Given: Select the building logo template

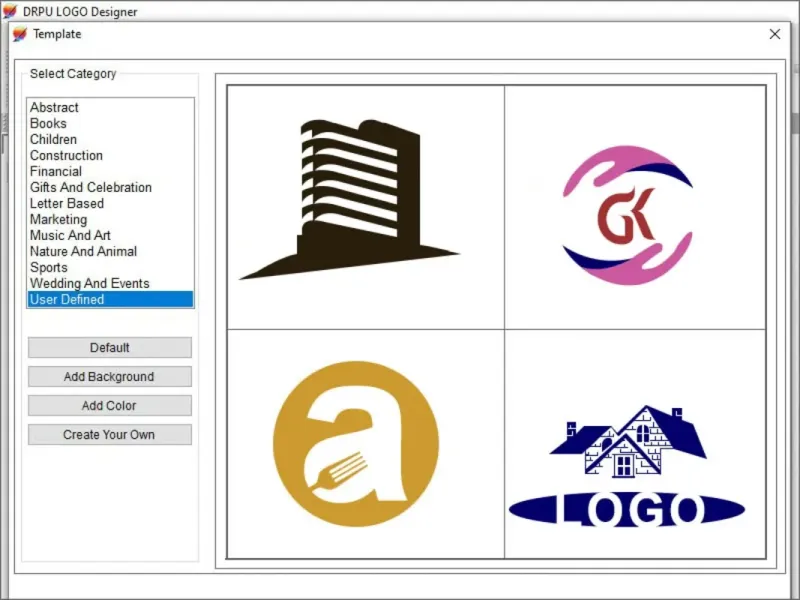Looking at the screenshot, I should 365,207.
